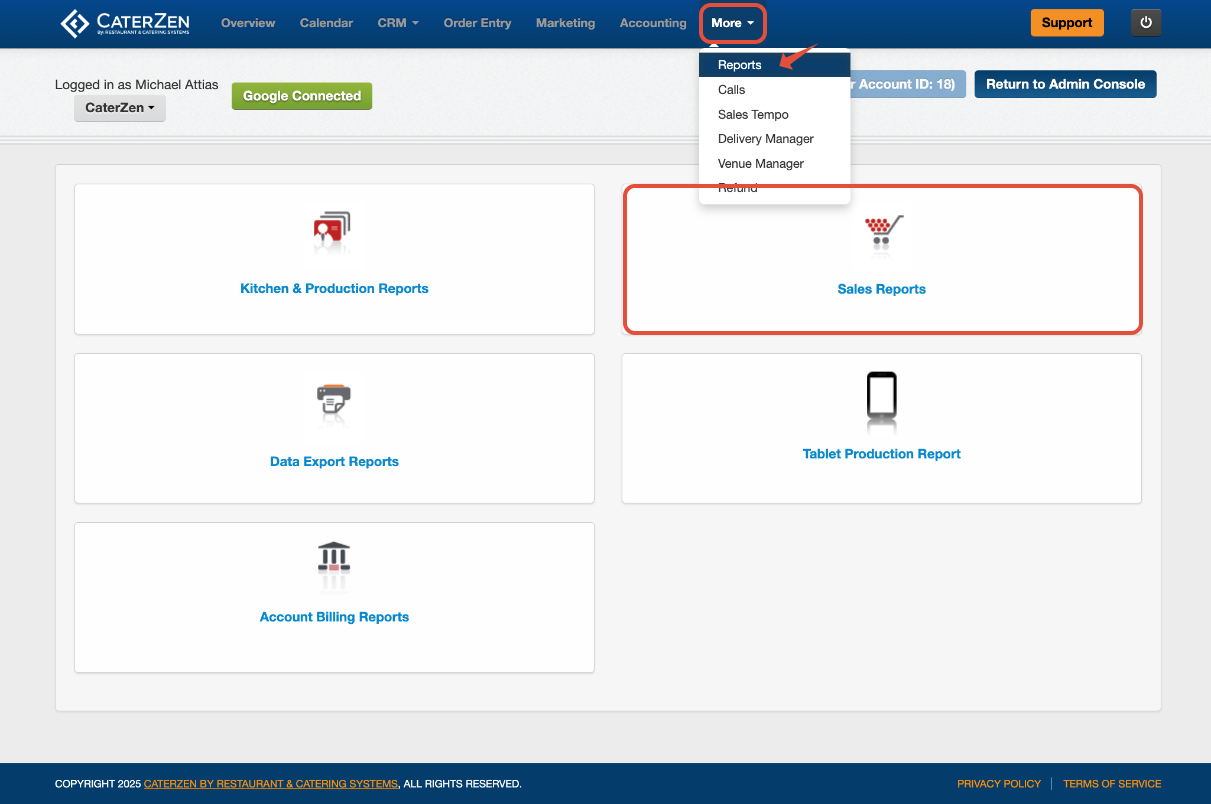Open the Terms of Service footer link
Screen dimensions: 1211x804
point(1112,784)
